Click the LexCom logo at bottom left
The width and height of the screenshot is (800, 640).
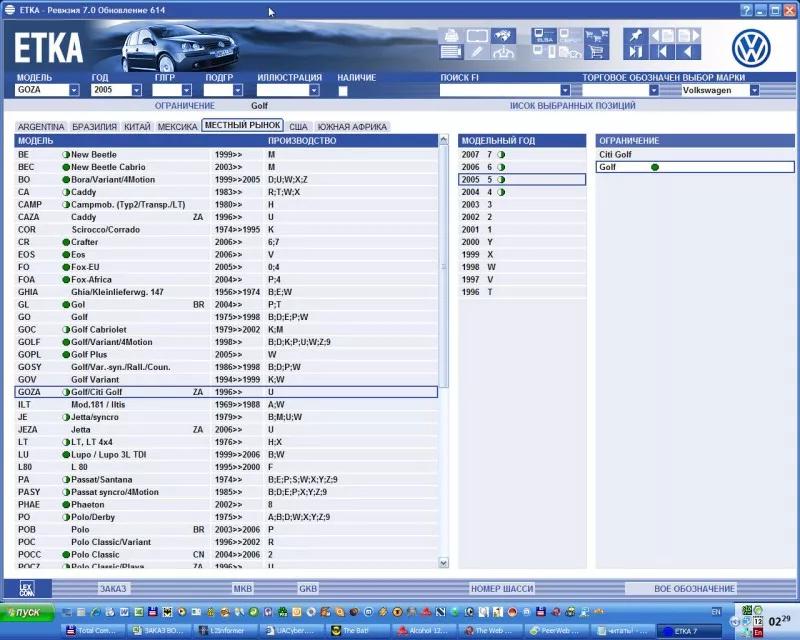pyautogui.click(x=28, y=588)
